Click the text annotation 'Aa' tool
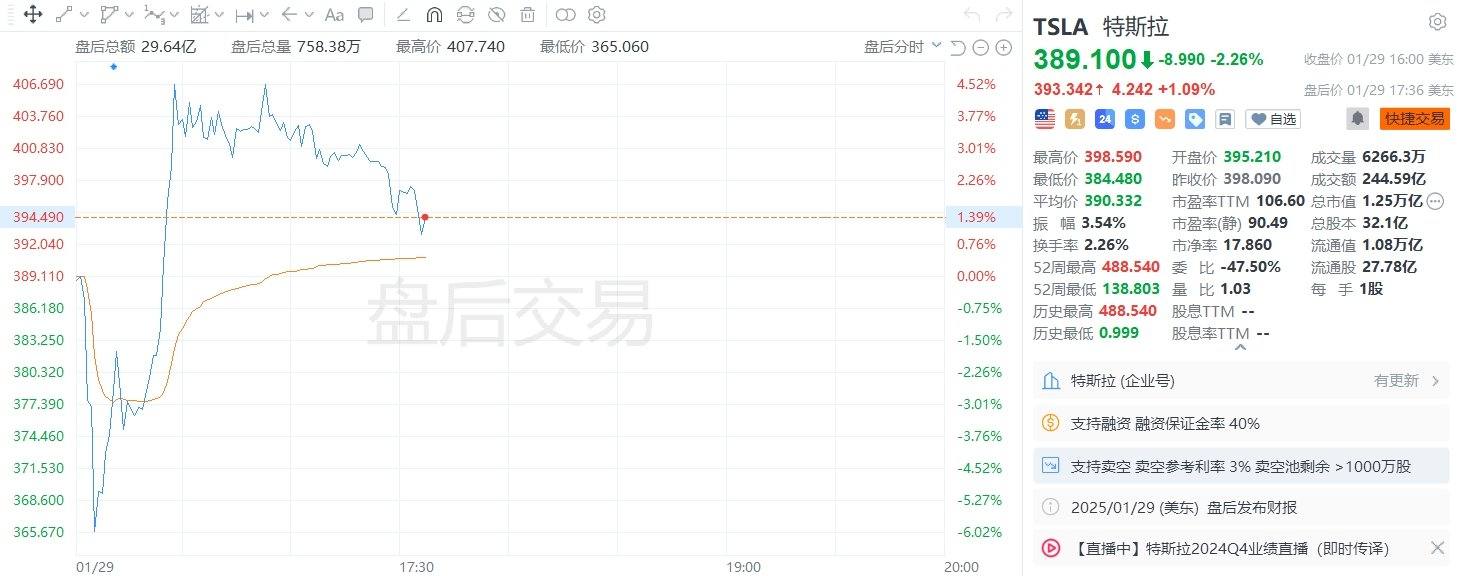 (x=335, y=15)
